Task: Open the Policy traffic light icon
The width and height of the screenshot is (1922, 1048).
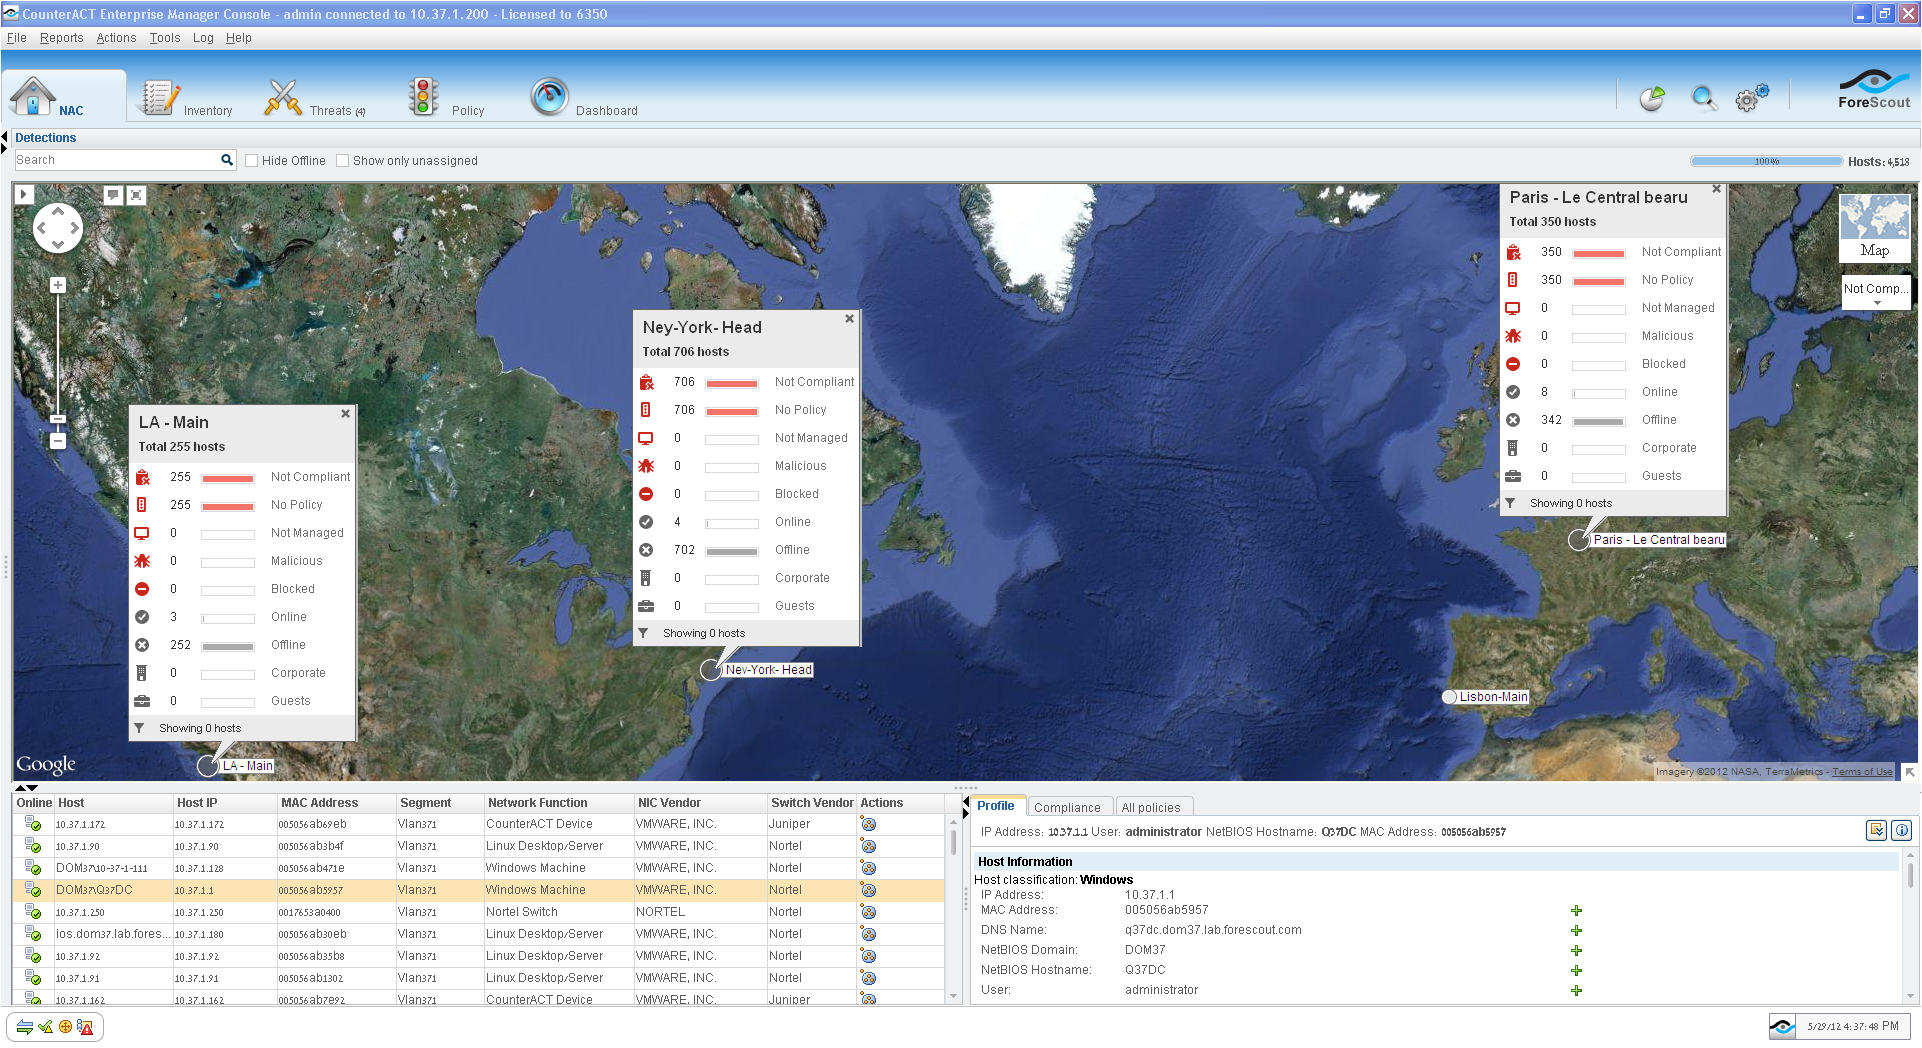Action: [x=423, y=98]
